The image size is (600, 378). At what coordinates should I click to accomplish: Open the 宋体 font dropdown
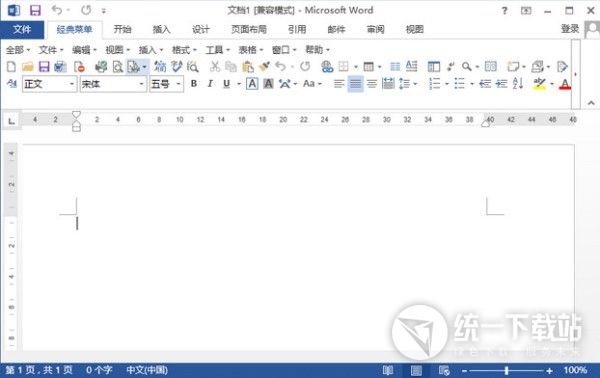click(x=142, y=84)
